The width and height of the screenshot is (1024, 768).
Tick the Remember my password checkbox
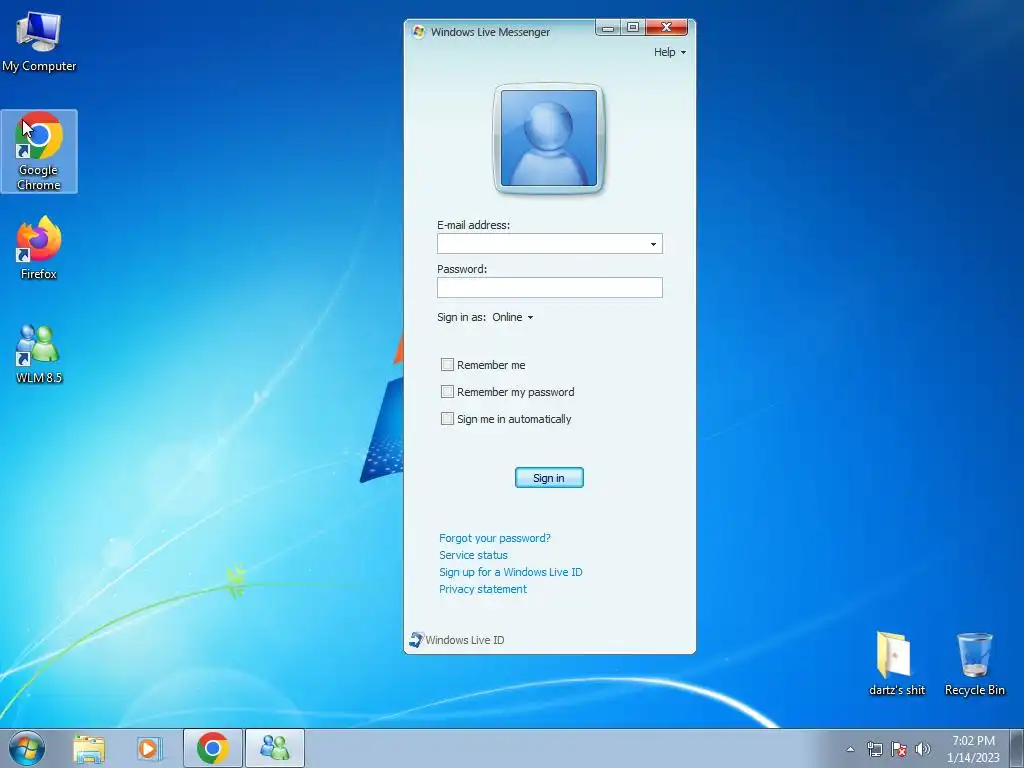click(x=447, y=391)
